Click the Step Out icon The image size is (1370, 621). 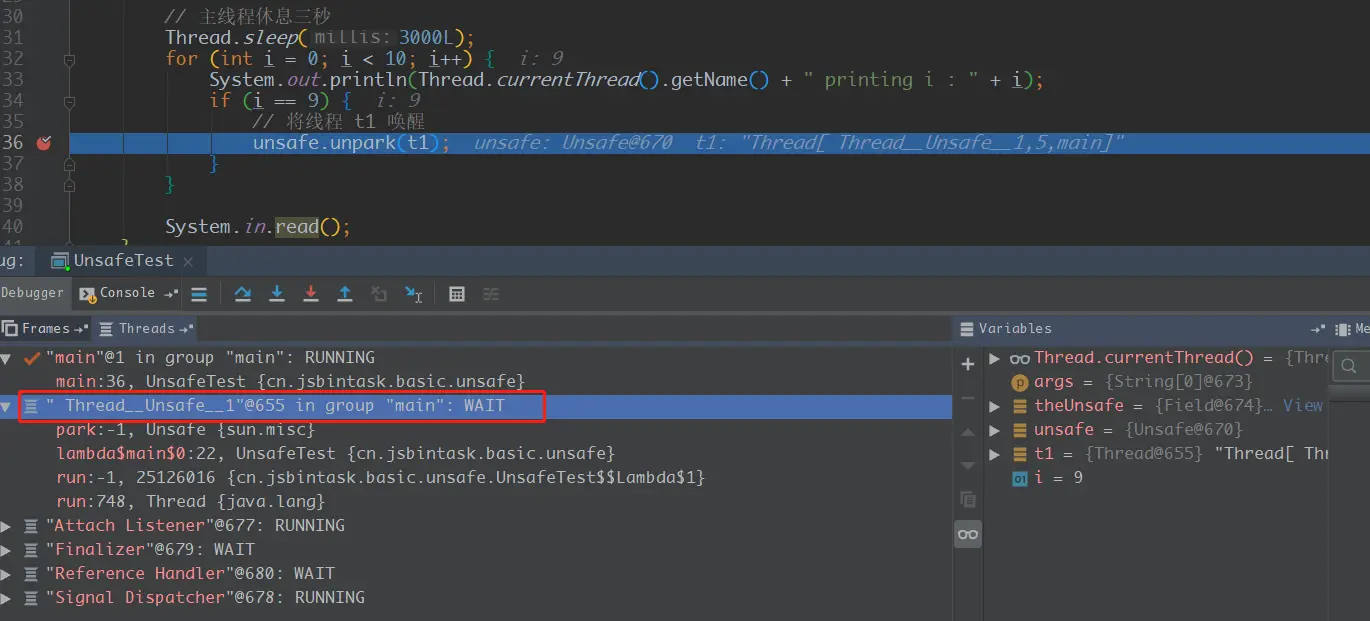[x=345, y=293]
